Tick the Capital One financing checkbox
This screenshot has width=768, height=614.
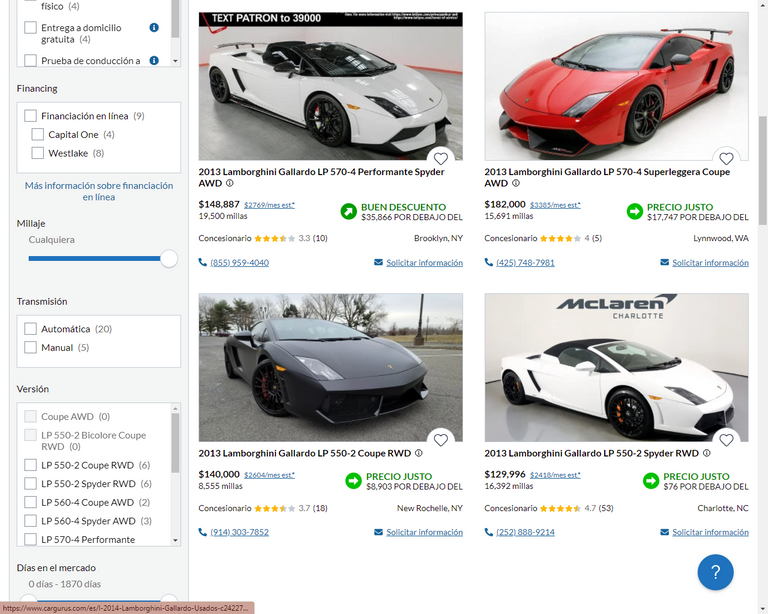click(x=38, y=135)
